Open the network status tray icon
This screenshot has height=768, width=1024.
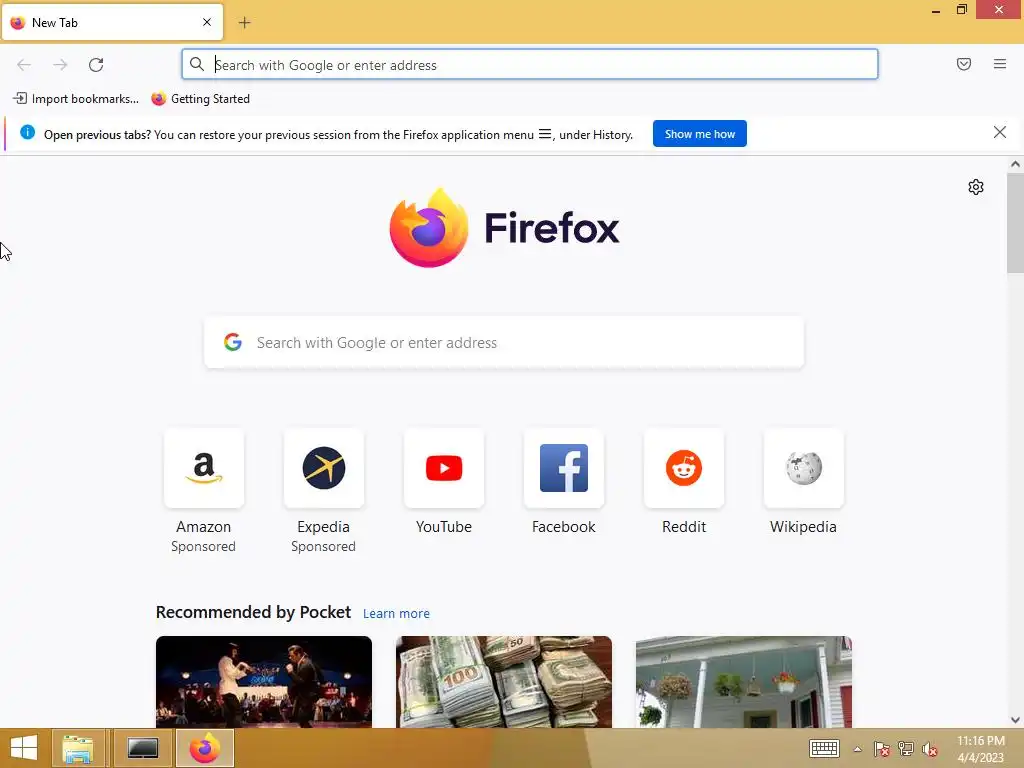click(906, 749)
